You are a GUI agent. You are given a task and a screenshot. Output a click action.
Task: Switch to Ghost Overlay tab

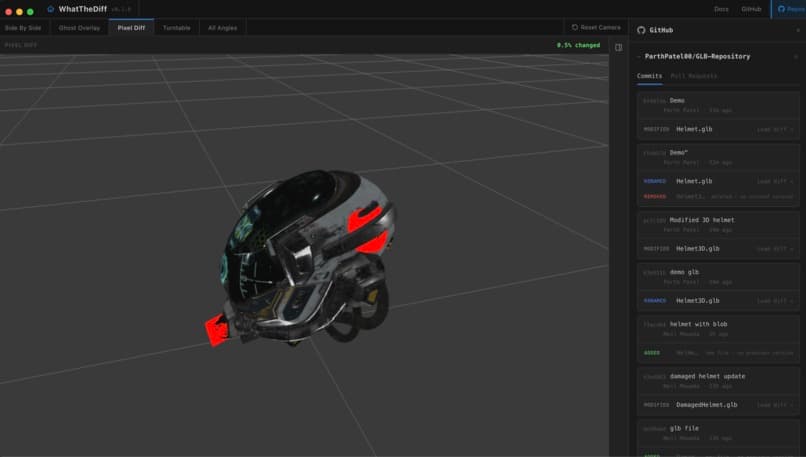[x=79, y=28]
